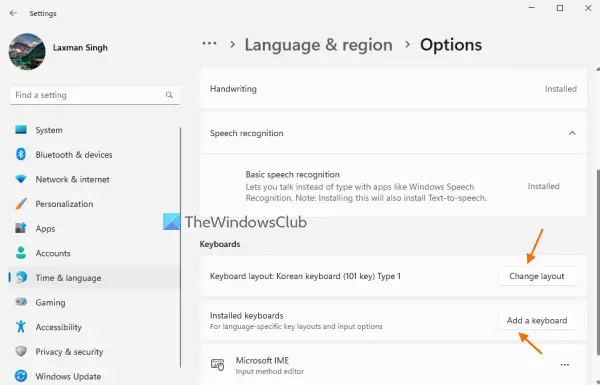Click the Find a setting search box

[x=95, y=95]
